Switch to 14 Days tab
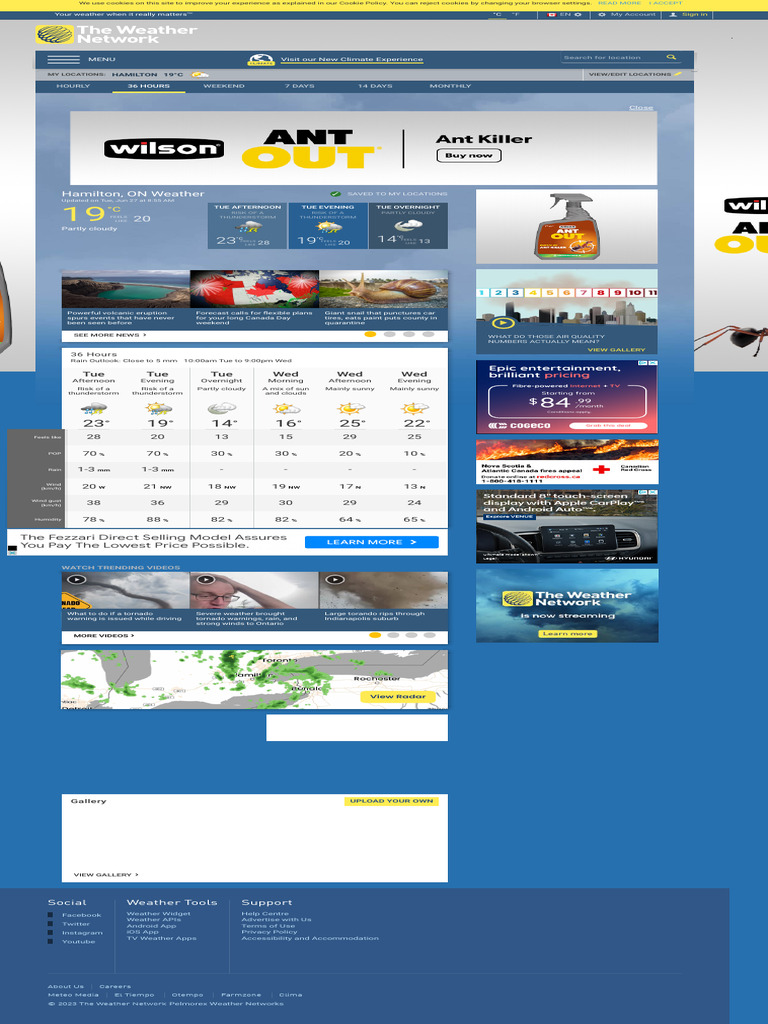The height and width of the screenshot is (1024, 768). pos(375,86)
